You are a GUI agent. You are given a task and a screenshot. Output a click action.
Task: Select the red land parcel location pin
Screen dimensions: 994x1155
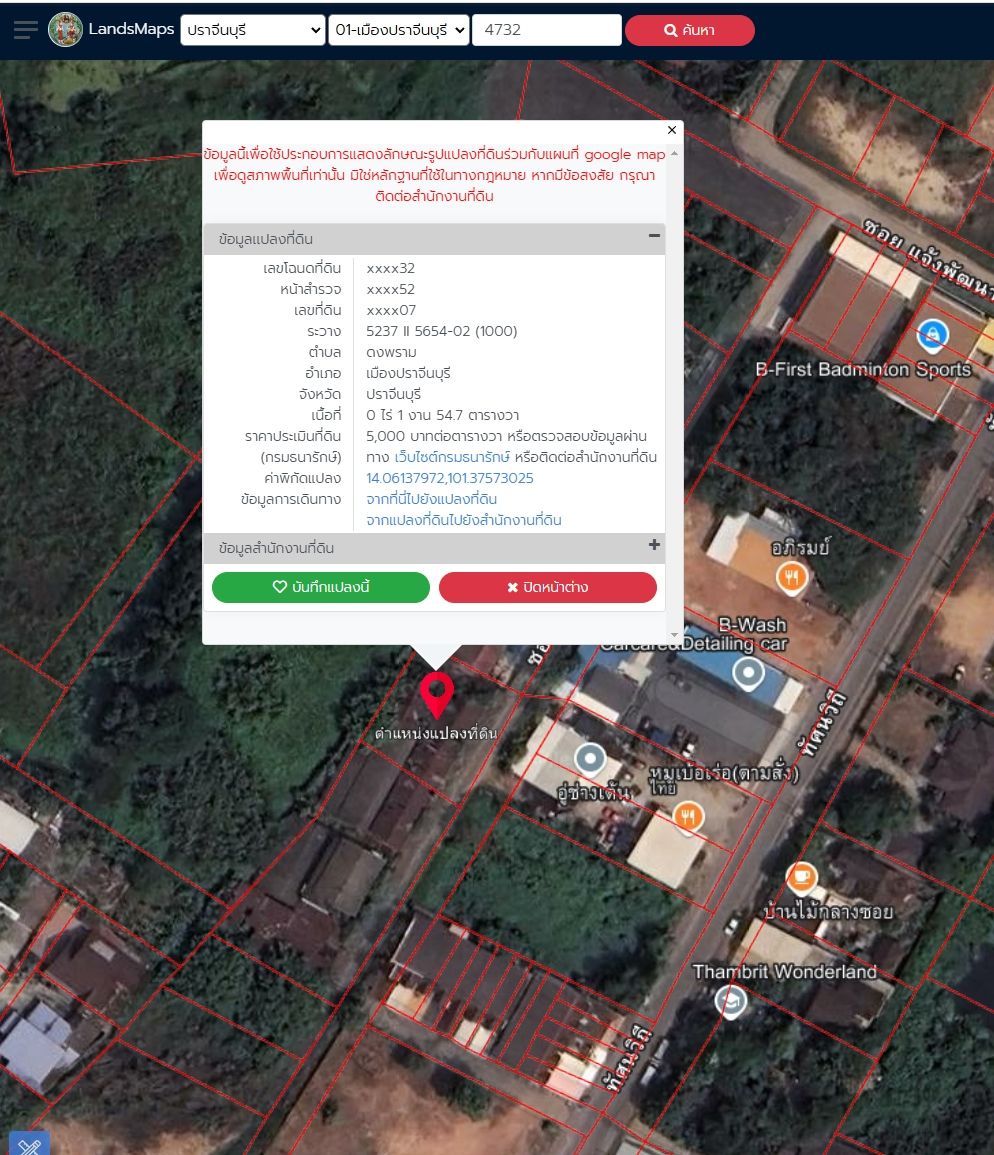click(436, 695)
